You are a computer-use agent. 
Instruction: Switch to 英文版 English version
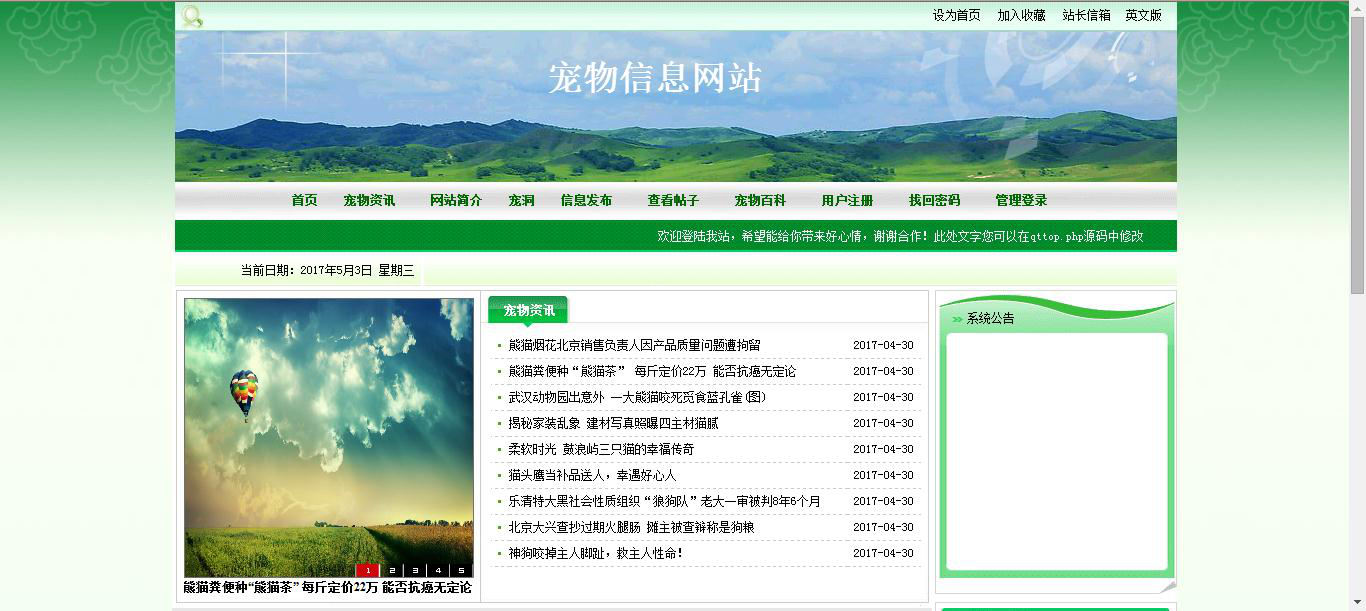1143,15
